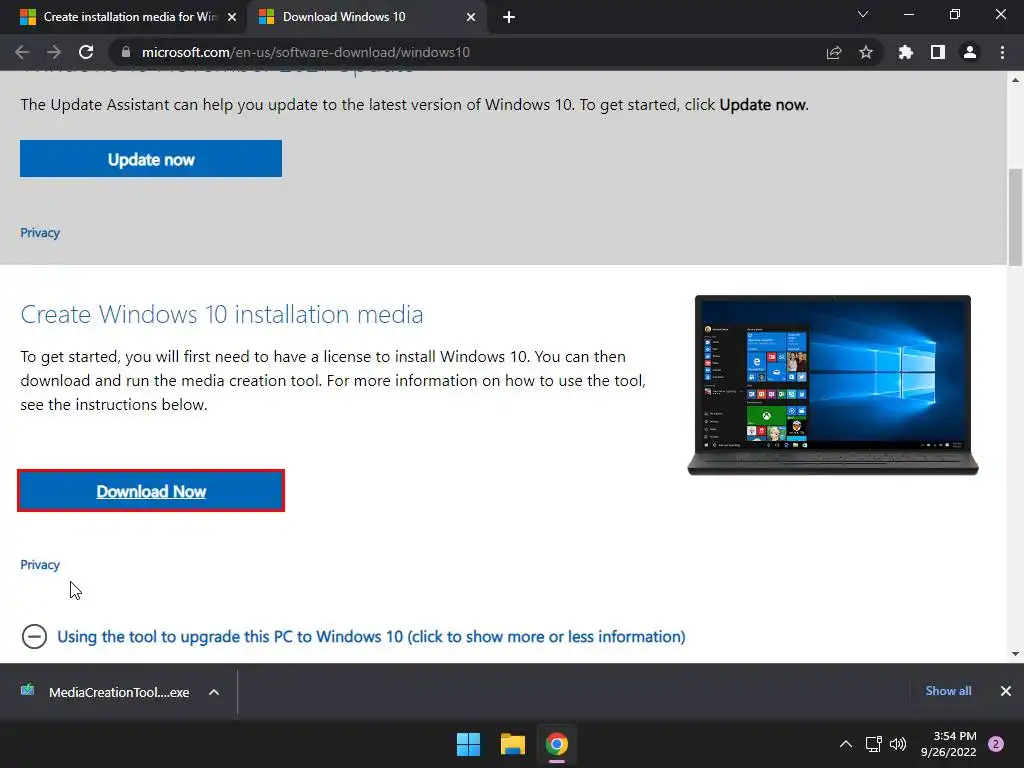Open the notification center badge
Image resolution: width=1024 pixels, height=768 pixels.
(x=996, y=744)
